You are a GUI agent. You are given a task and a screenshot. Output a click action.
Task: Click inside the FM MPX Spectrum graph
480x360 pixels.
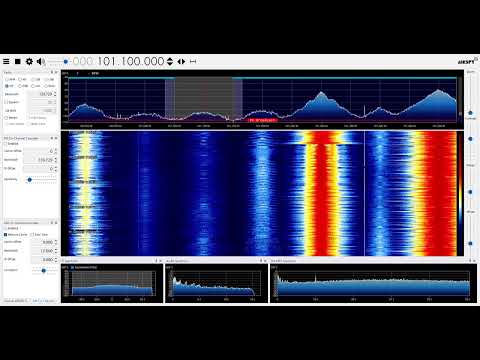(373, 283)
